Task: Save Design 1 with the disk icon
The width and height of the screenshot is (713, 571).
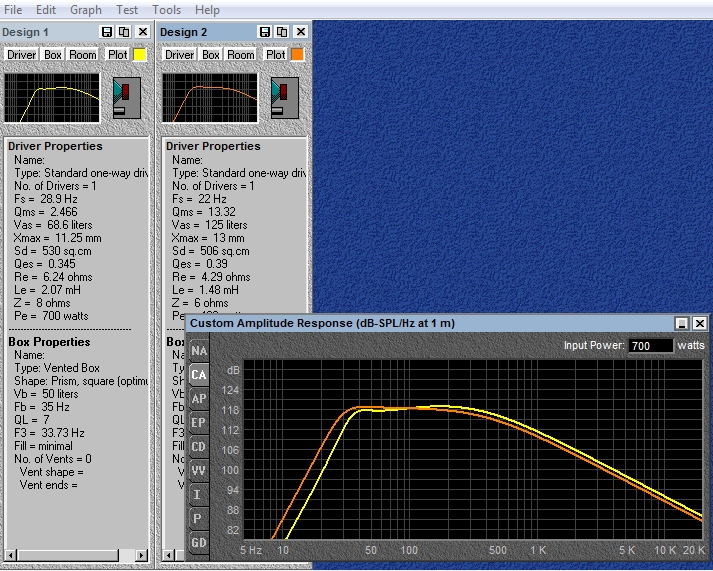Action: click(x=106, y=32)
